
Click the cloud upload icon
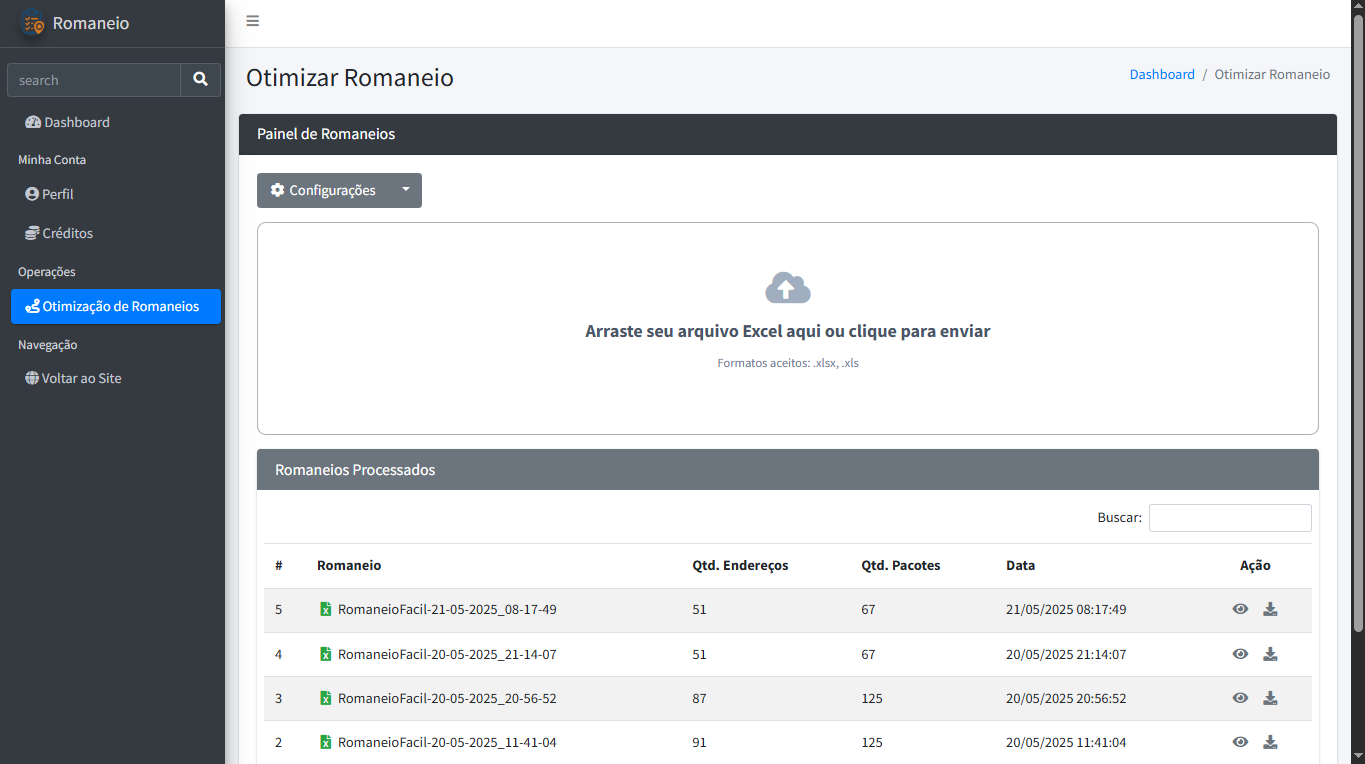tap(788, 288)
